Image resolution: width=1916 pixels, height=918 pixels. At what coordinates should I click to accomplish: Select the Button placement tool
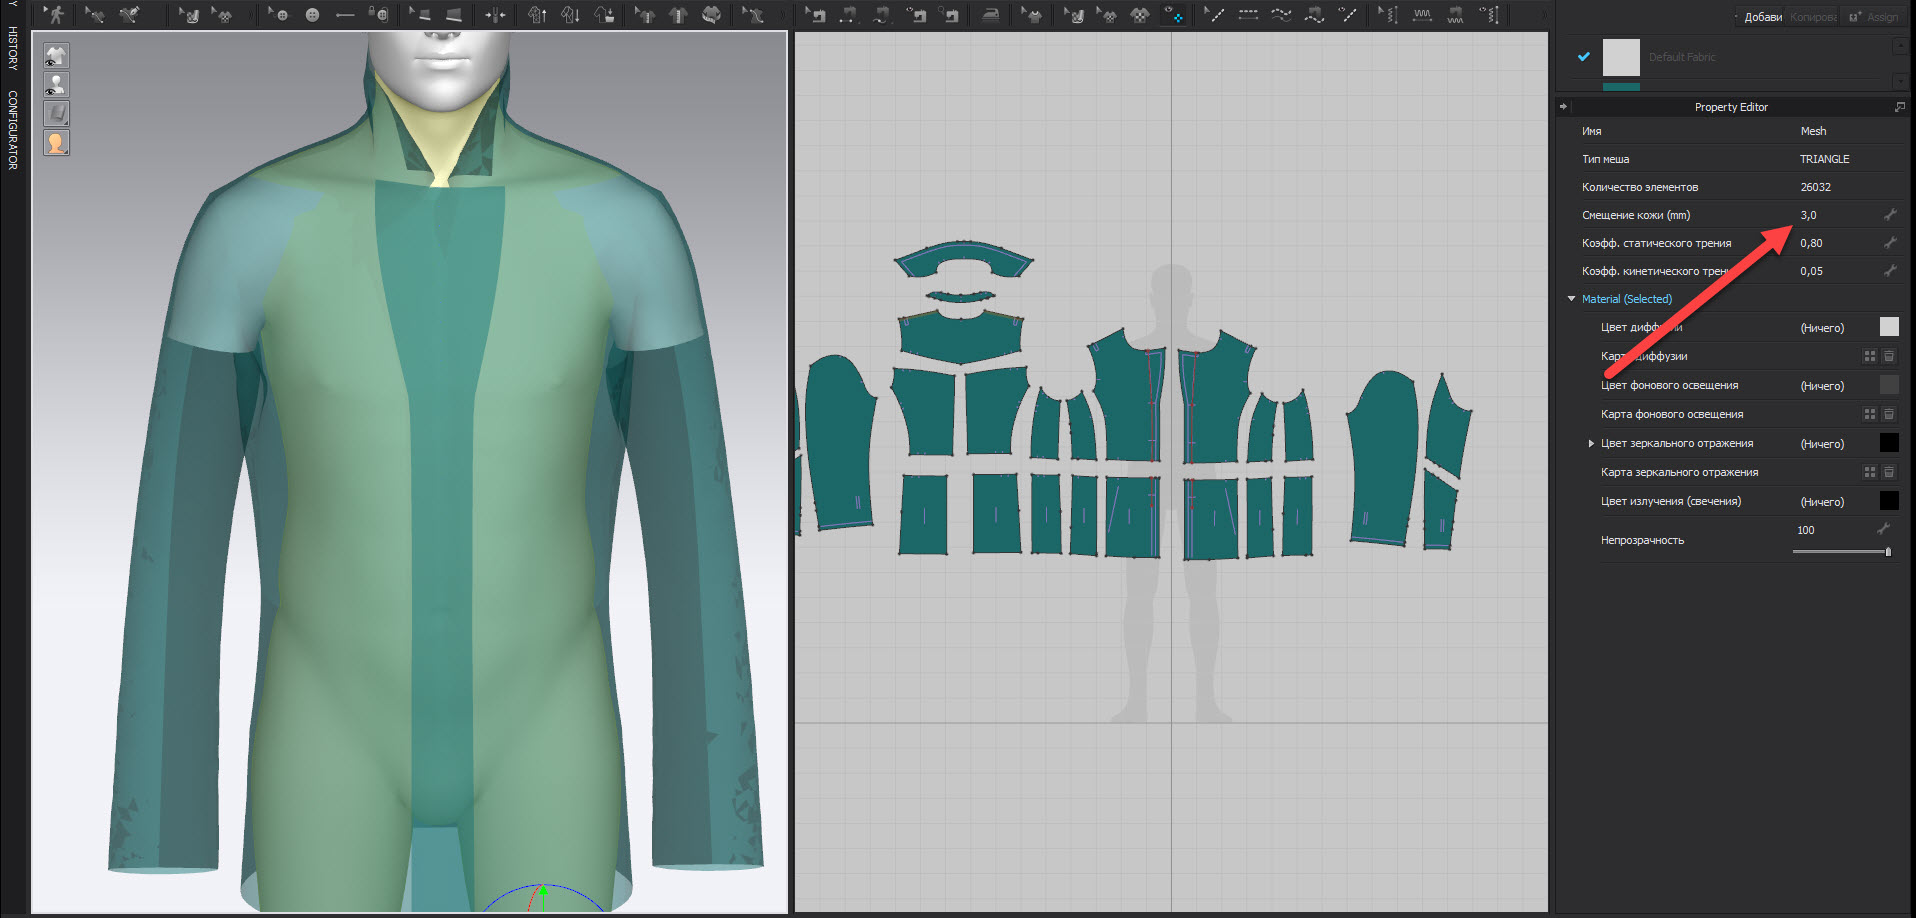(312, 15)
